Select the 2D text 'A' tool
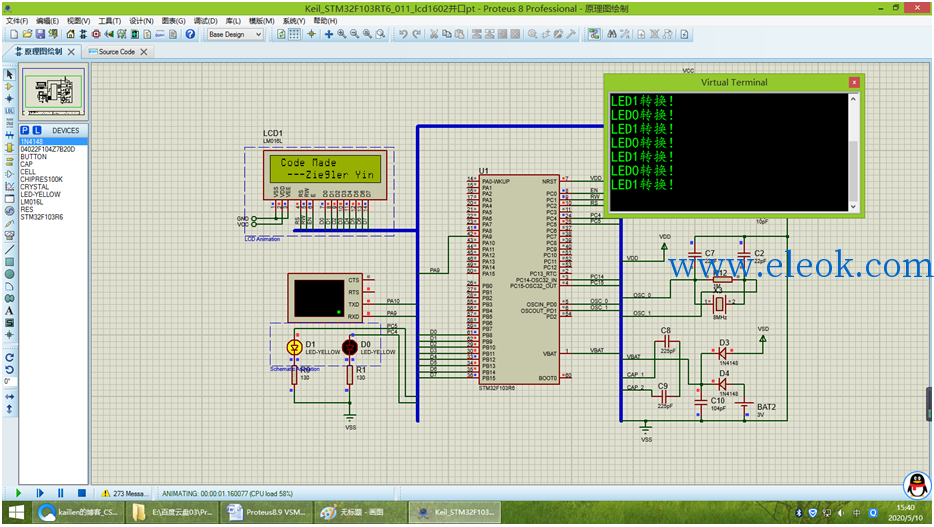Image resolution: width=934 pixels, height=527 pixels. click(x=9, y=311)
